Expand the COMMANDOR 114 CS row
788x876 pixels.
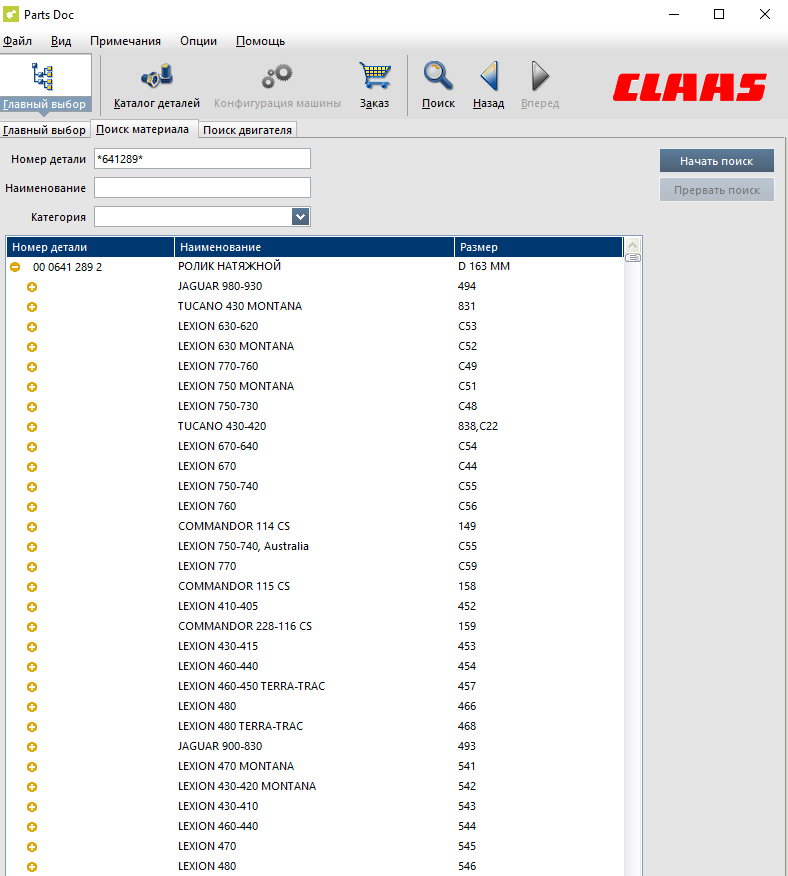32,527
